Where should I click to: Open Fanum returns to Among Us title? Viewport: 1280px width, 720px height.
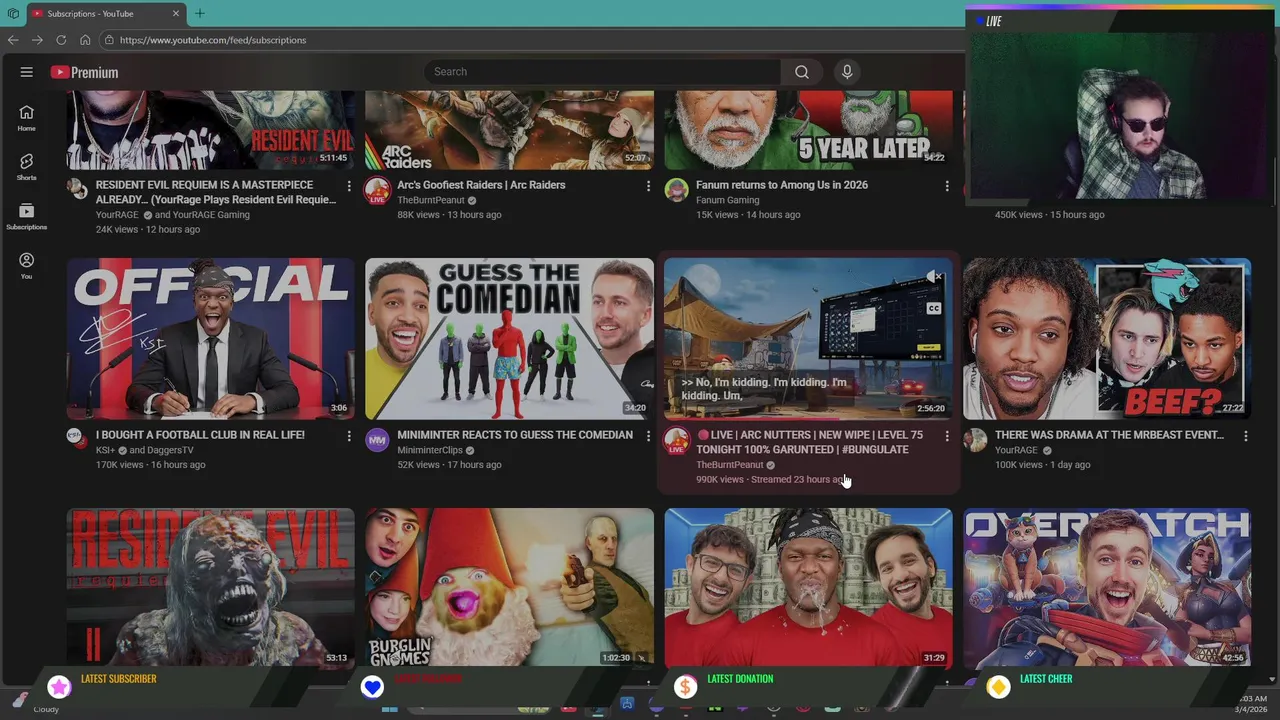(782, 185)
